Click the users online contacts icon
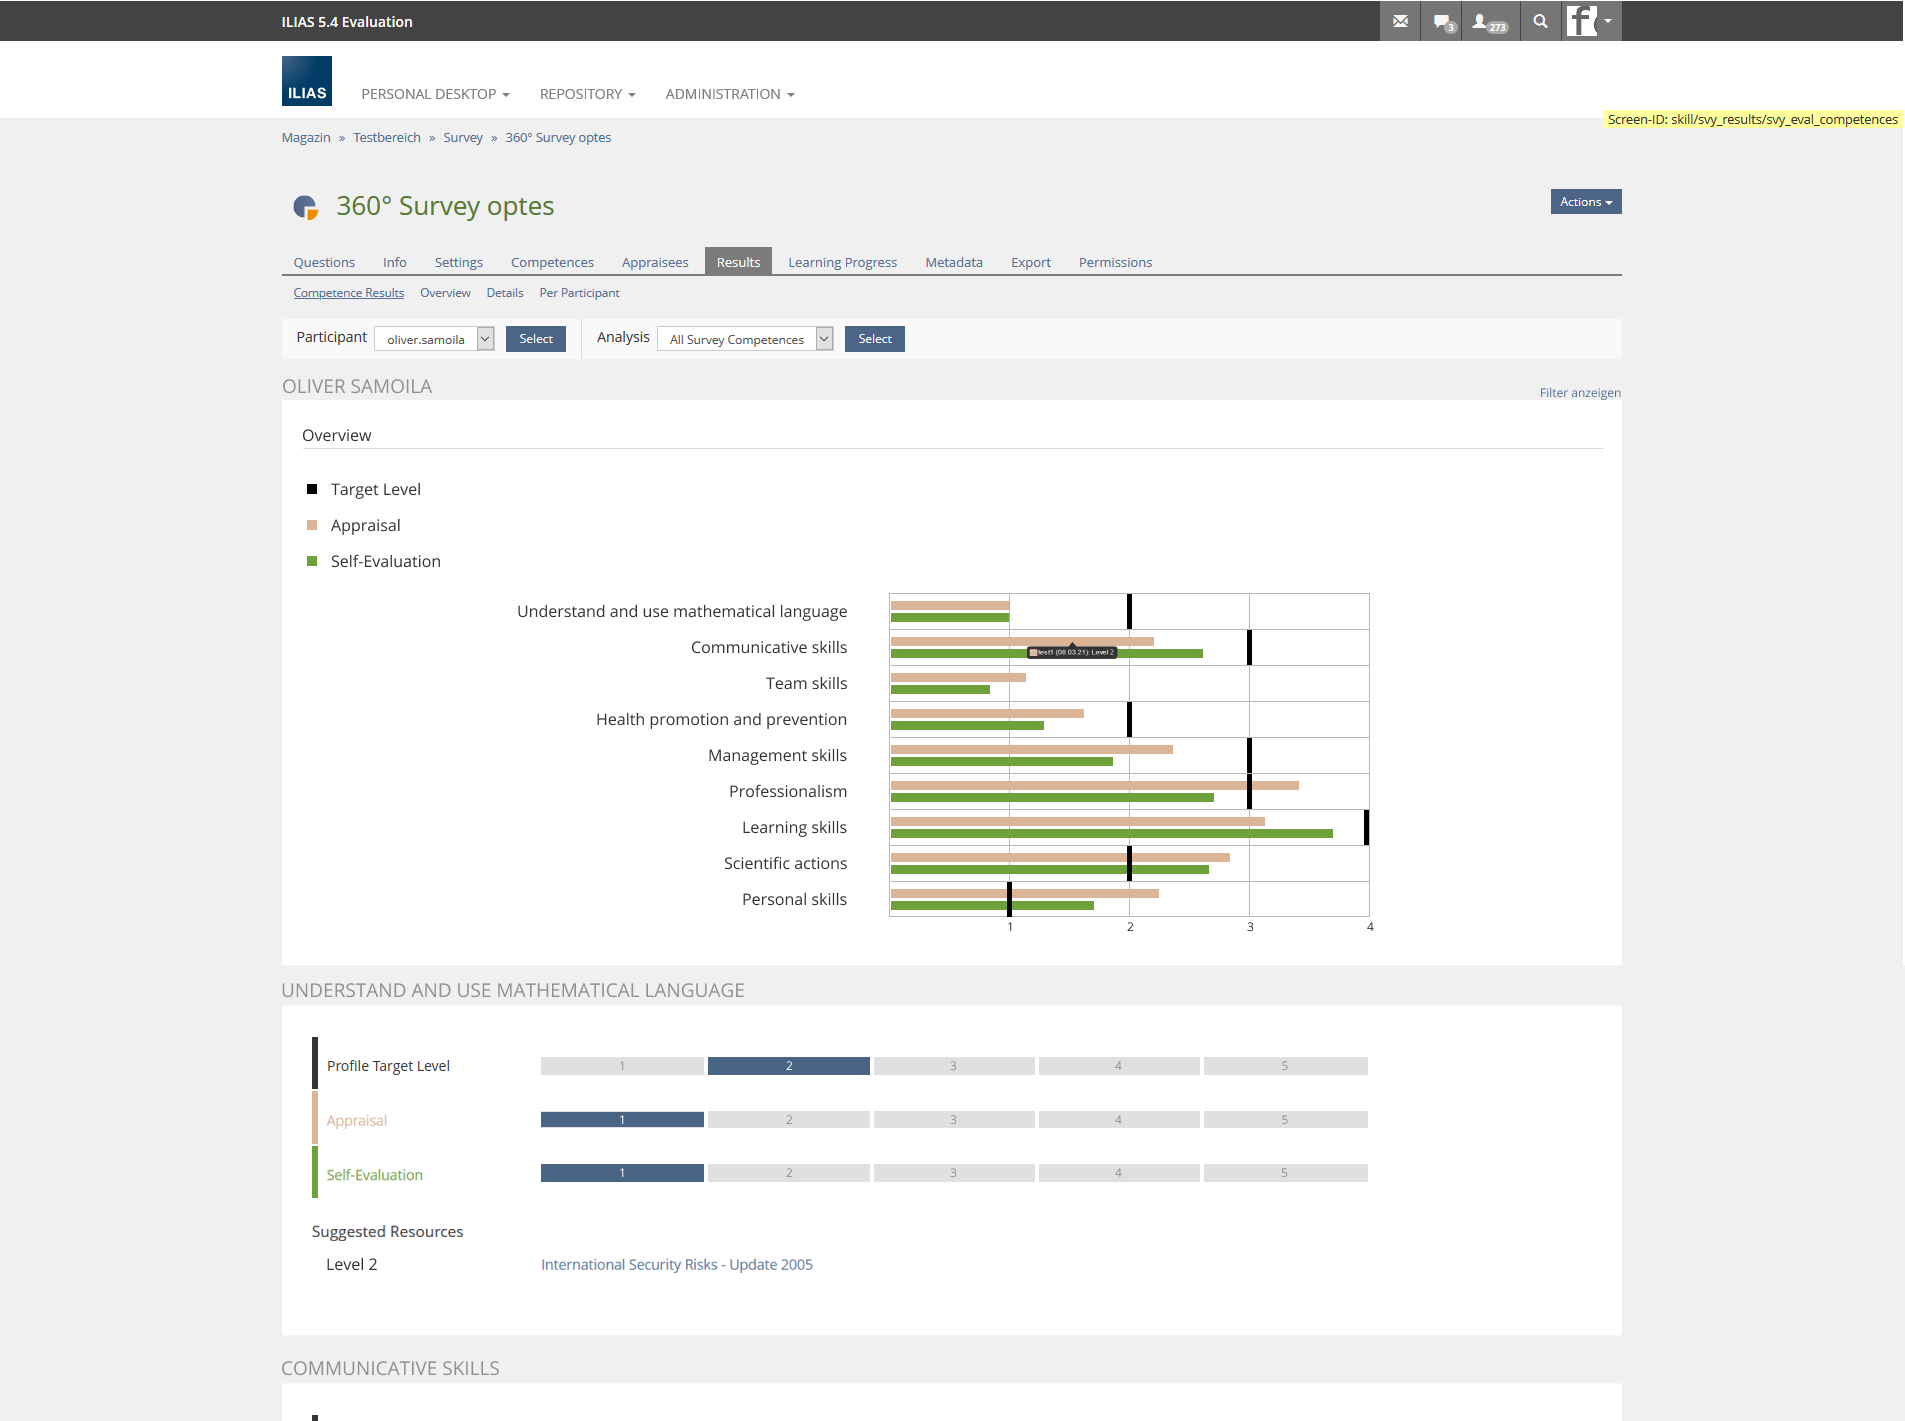The height and width of the screenshot is (1421, 1905). (x=1488, y=21)
